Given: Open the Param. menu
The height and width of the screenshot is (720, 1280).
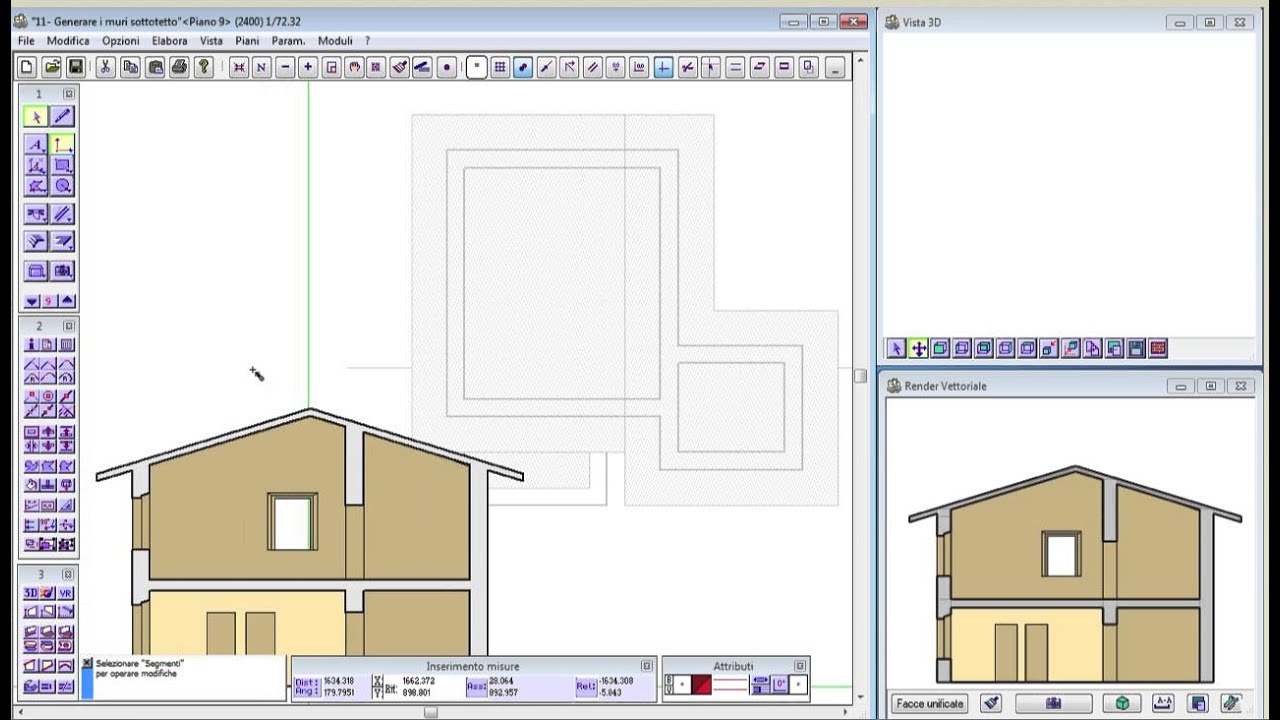Looking at the screenshot, I should pyautogui.click(x=289, y=41).
